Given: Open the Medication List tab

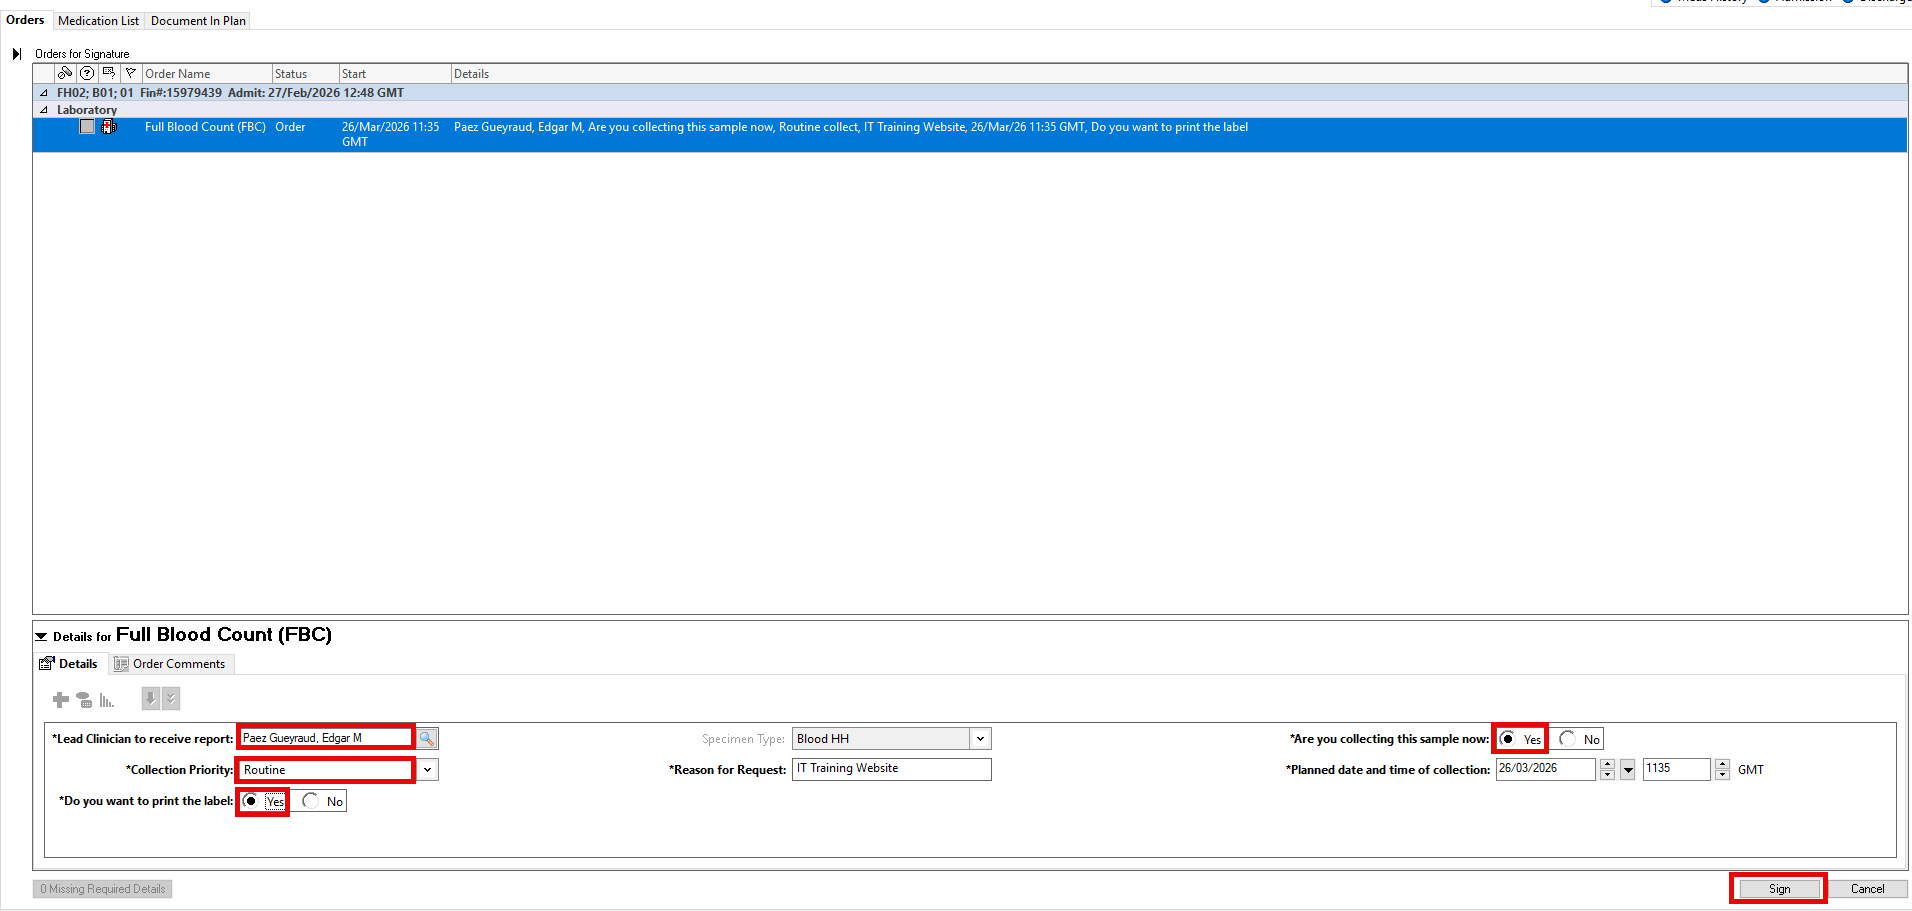Looking at the screenshot, I should (98, 21).
